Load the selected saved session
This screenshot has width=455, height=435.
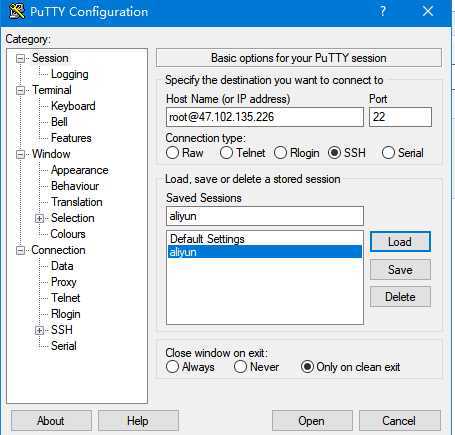click(400, 242)
